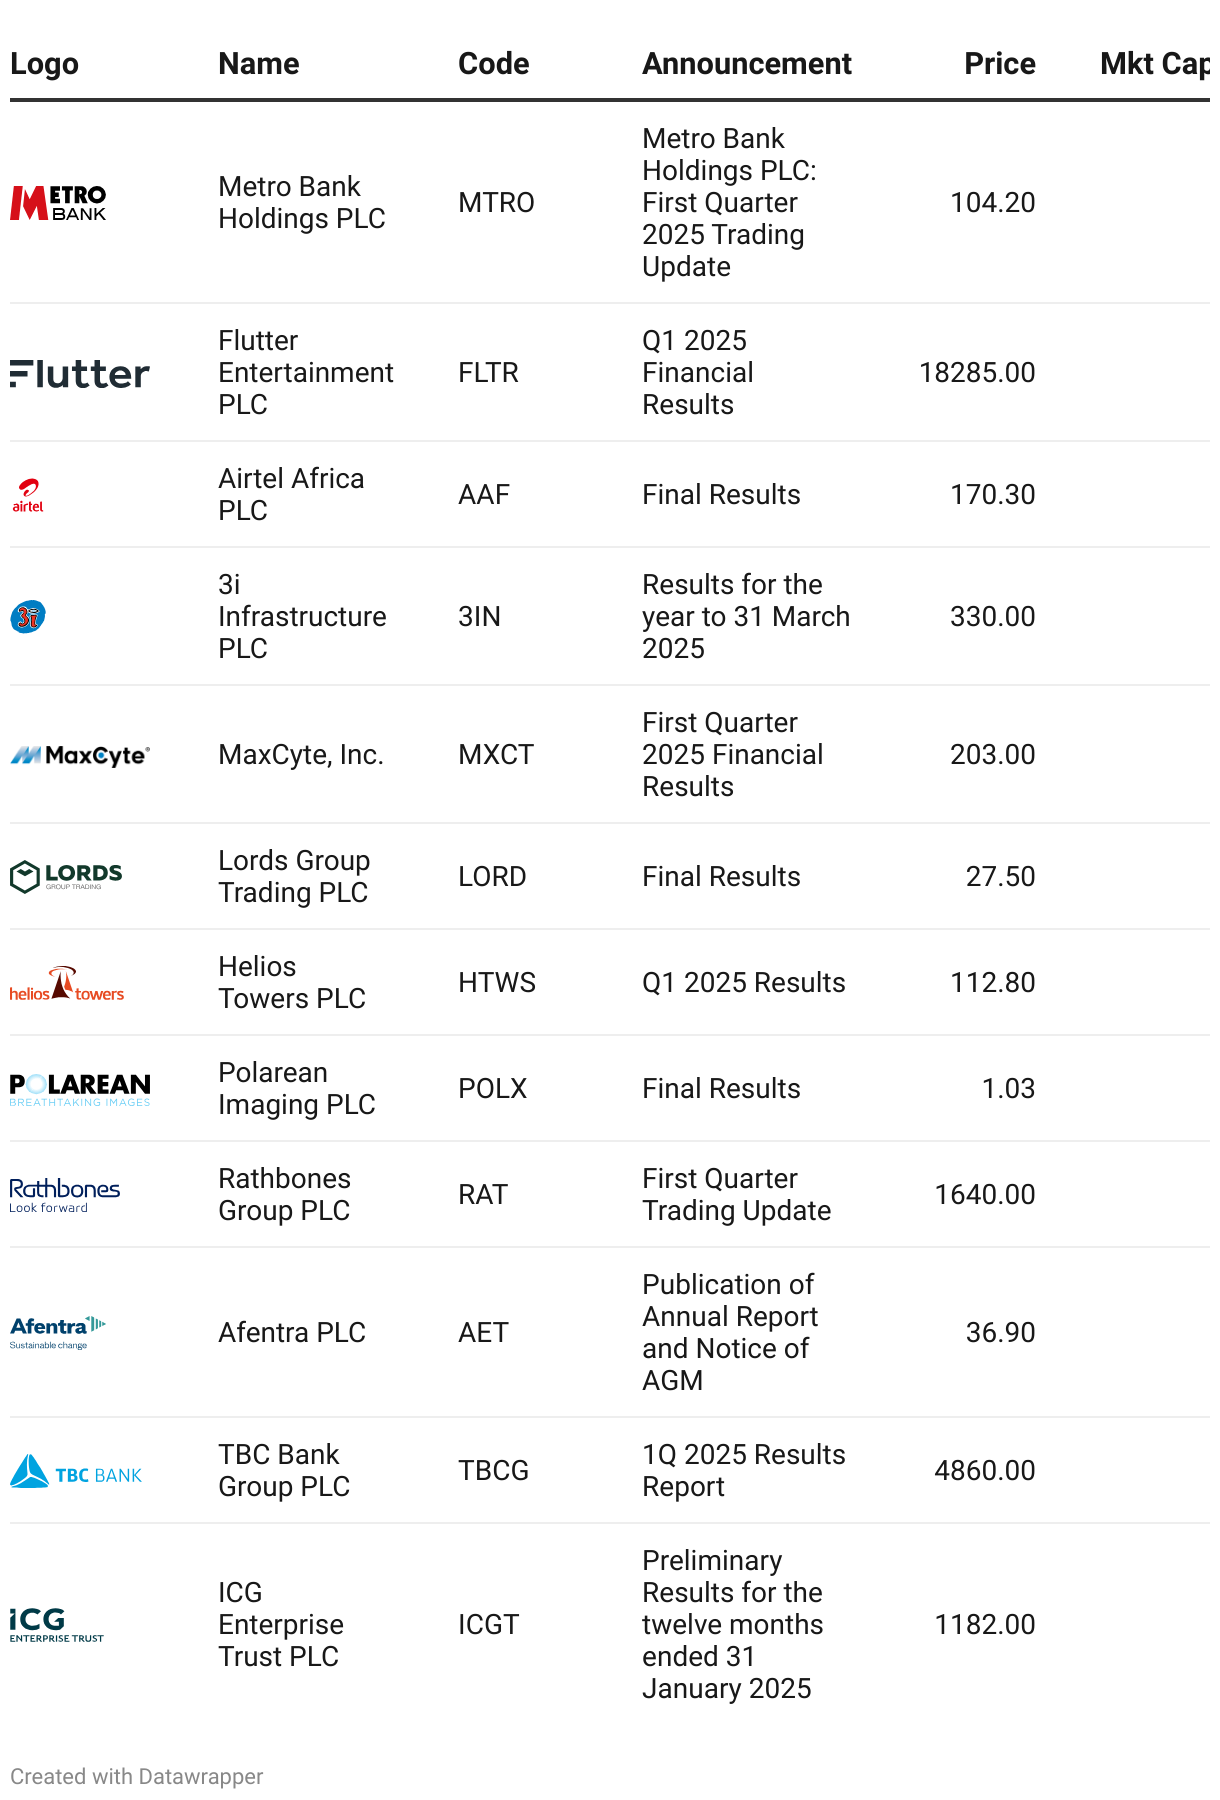Click the Rathbones logo
Screen dimensions: 1220x1800
coord(65,1195)
